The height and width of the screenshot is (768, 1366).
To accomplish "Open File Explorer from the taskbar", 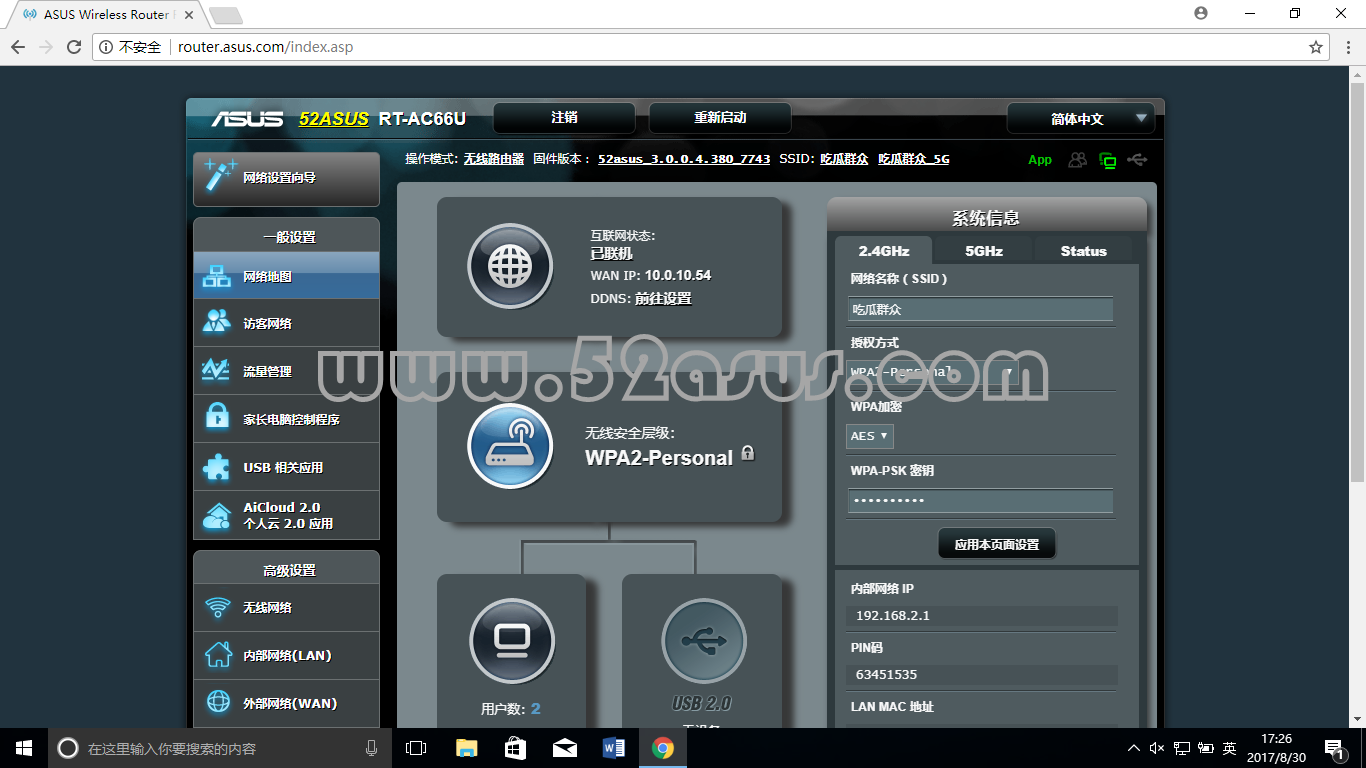I will click(x=466, y=748).
